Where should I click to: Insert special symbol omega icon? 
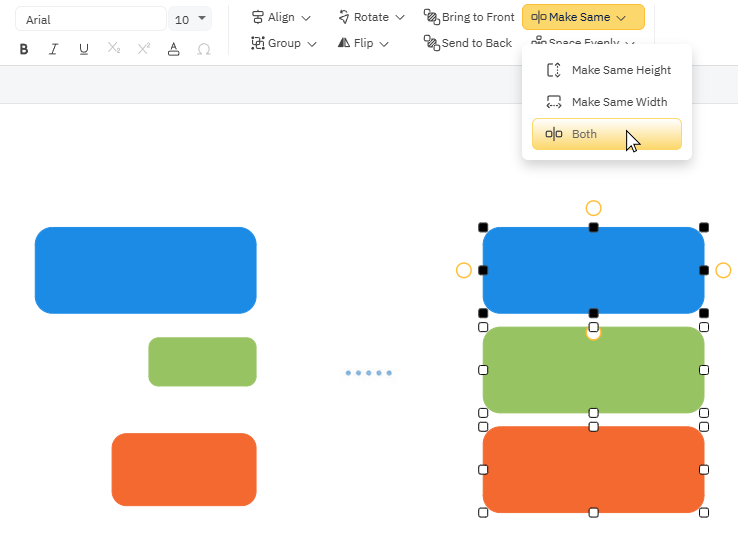click(x=204, y=49)
